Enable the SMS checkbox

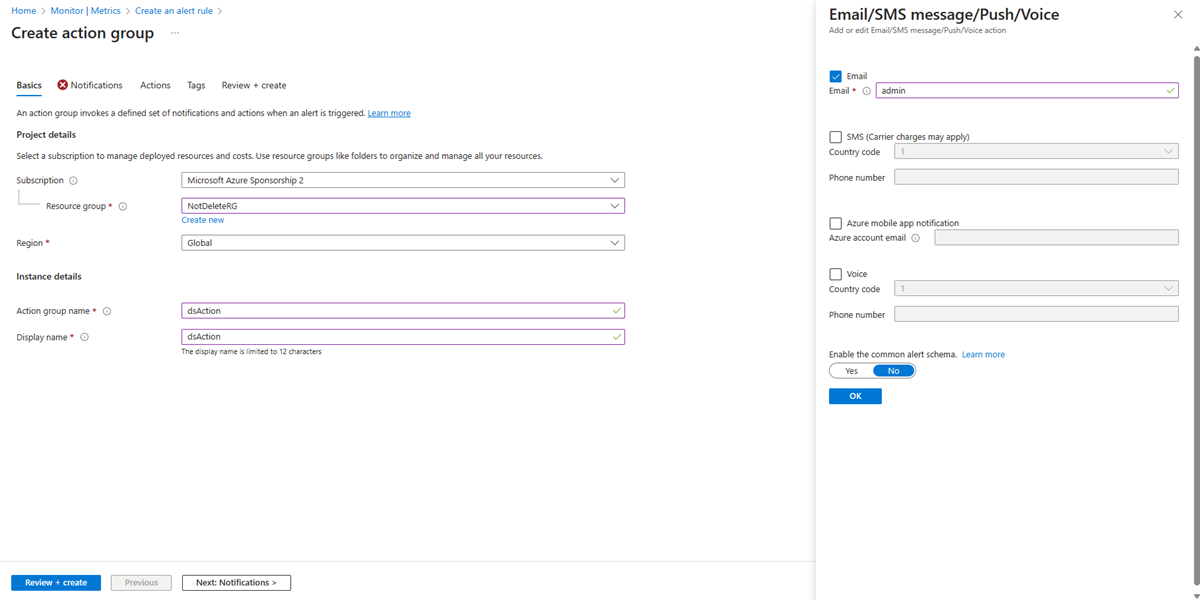836,137
